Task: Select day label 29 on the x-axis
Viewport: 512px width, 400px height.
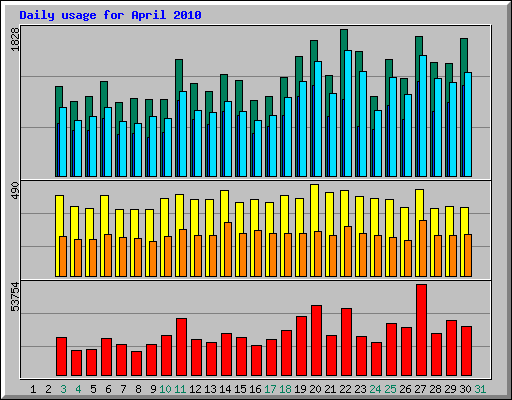Action: coord(450,389)
